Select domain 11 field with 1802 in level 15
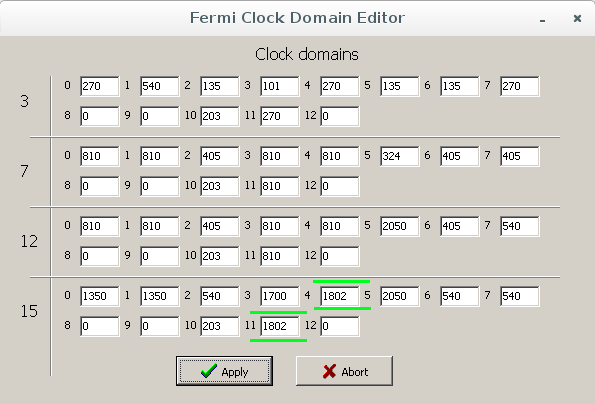This screenshot has height=404, width=595. tap(280, 326)
